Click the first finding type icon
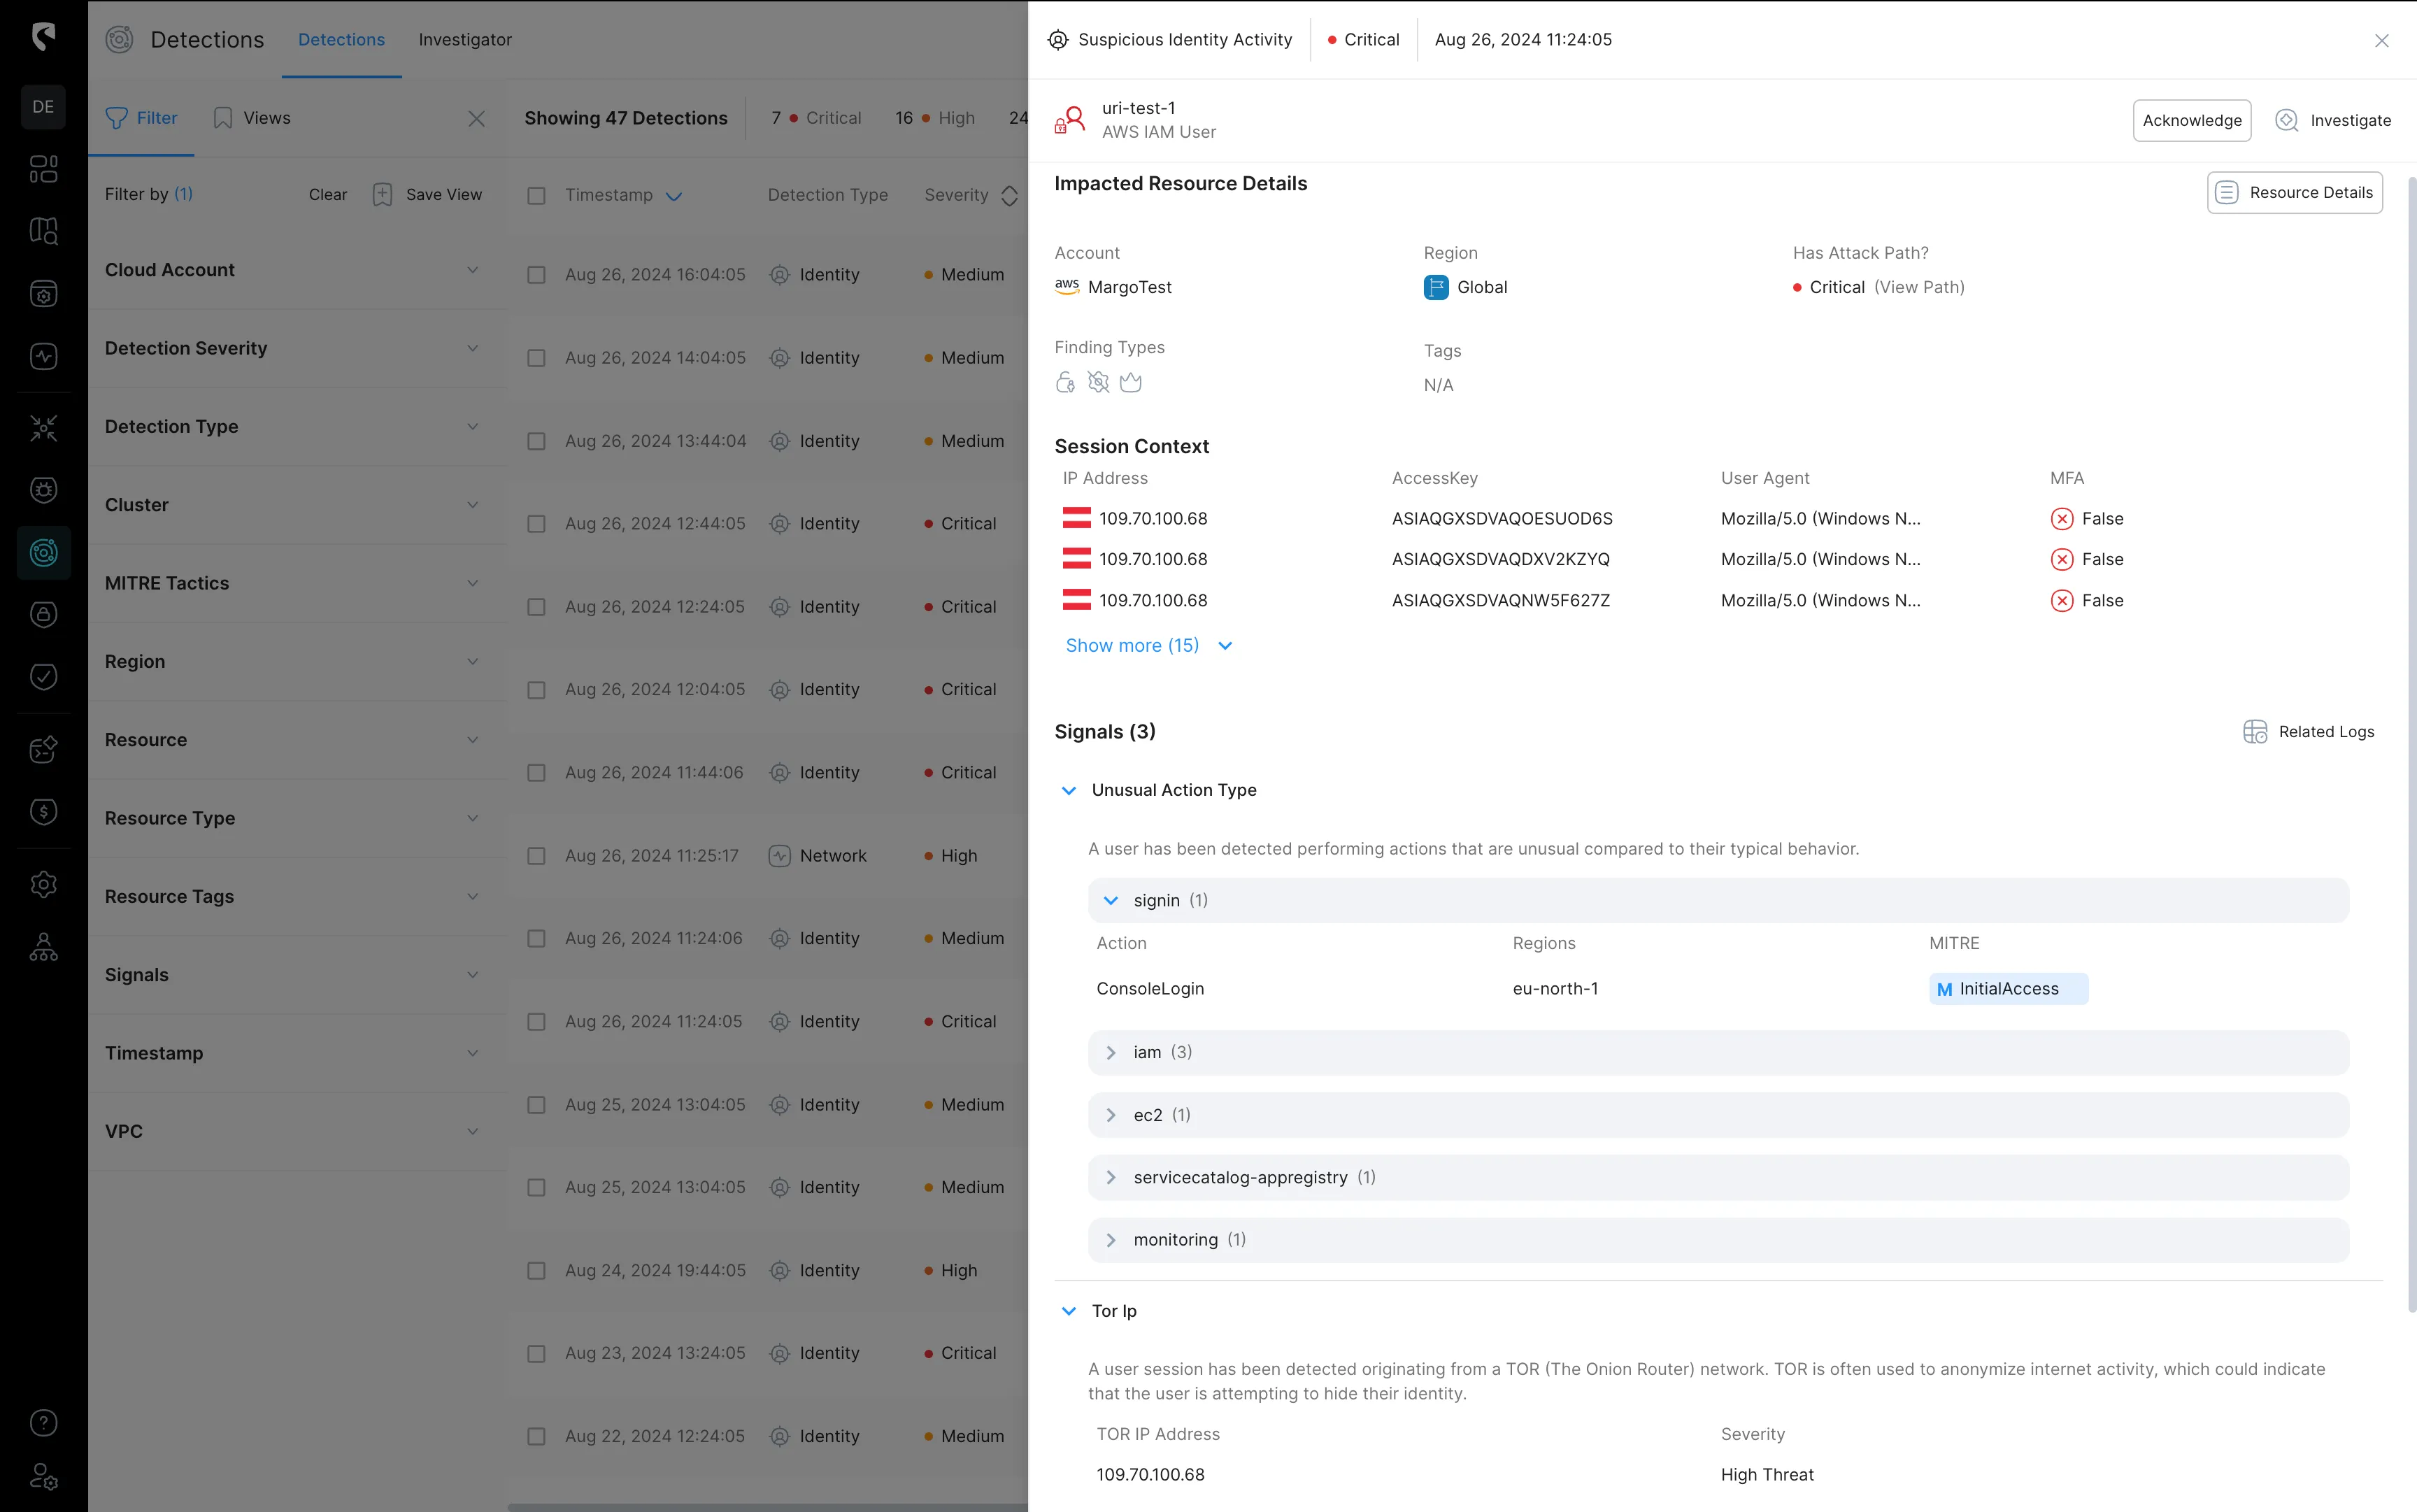This screenshot has height=1512, width=2417. pyautogui.click(x=1066, y=383)
